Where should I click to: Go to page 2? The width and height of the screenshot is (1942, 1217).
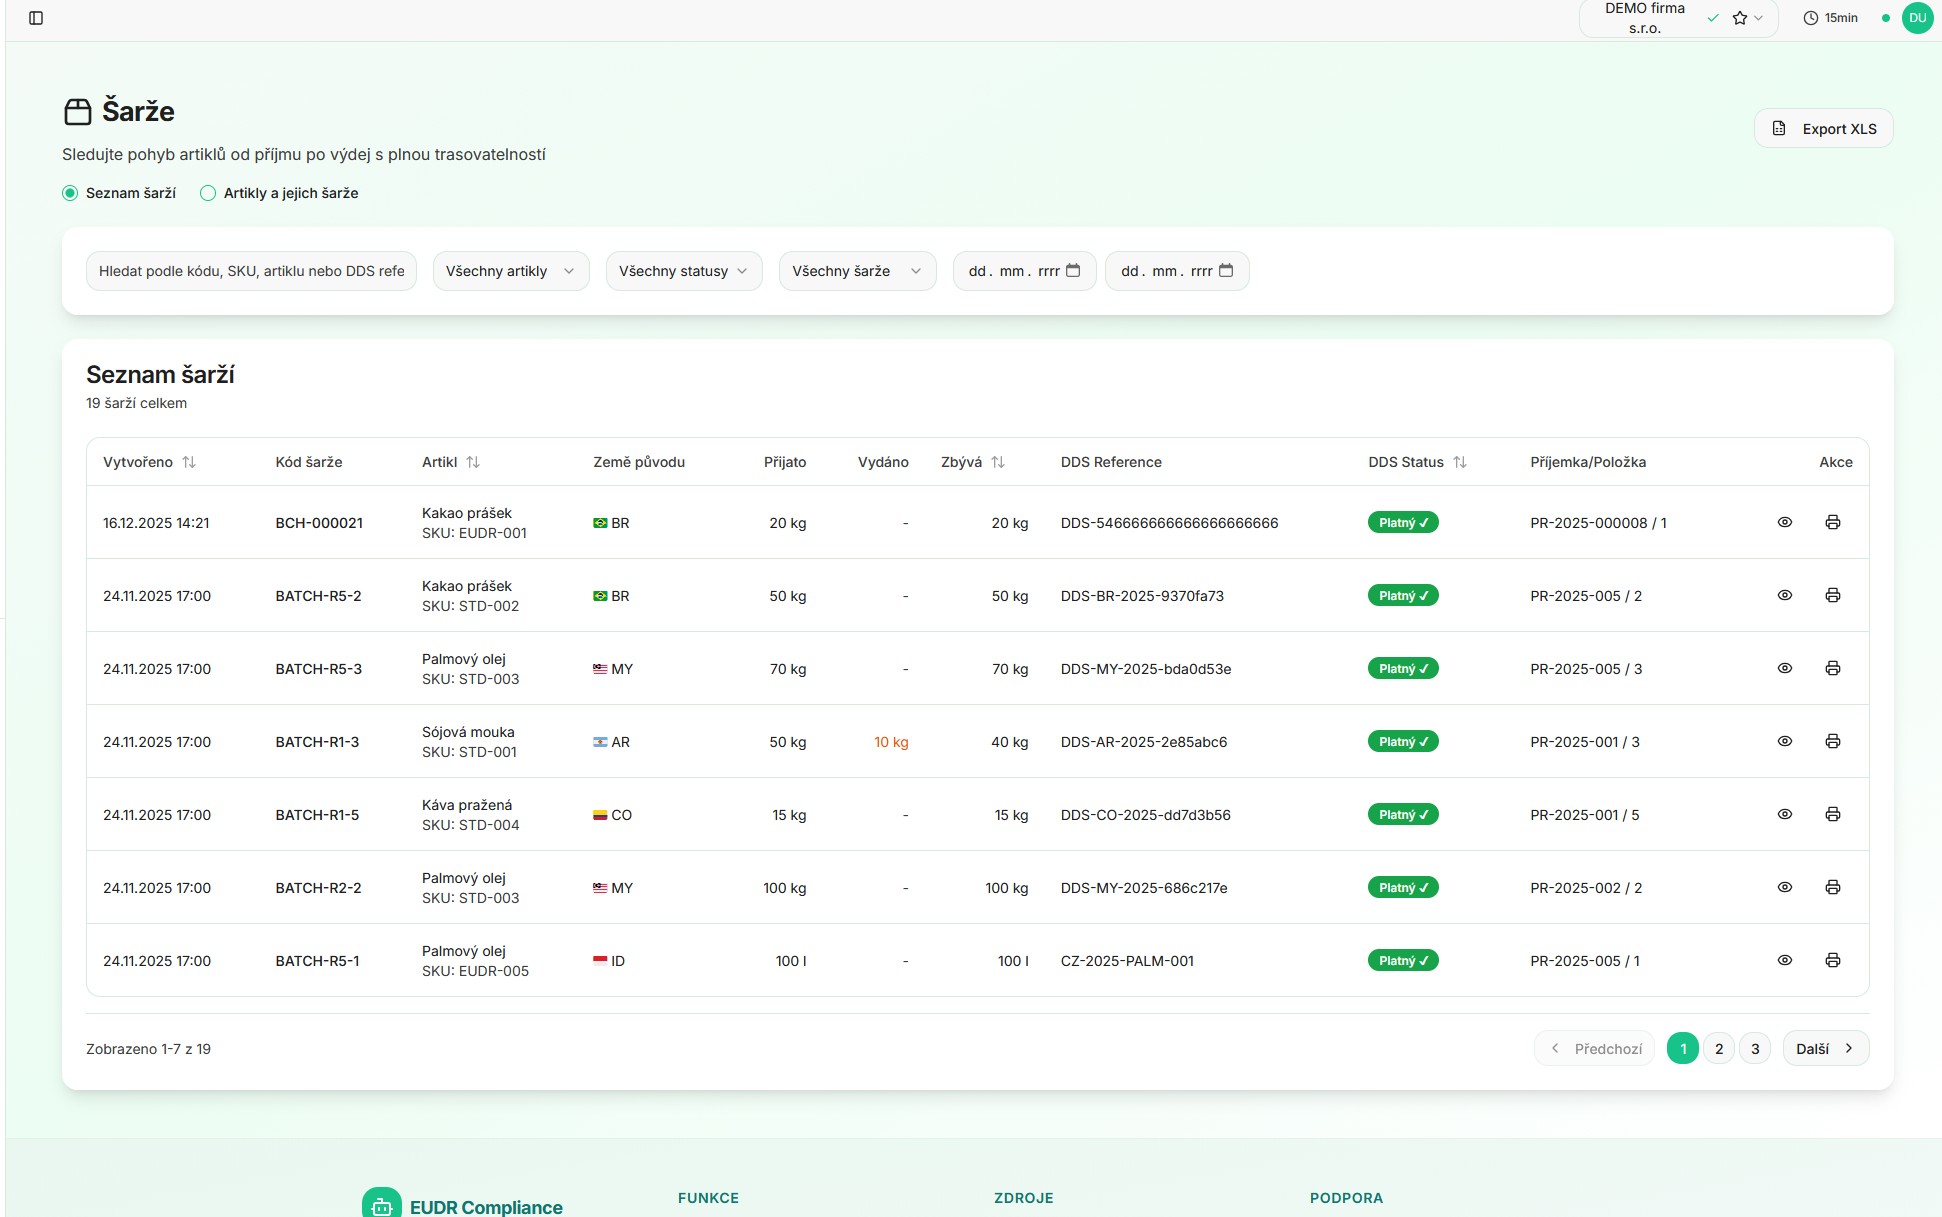point(1718,1048)
